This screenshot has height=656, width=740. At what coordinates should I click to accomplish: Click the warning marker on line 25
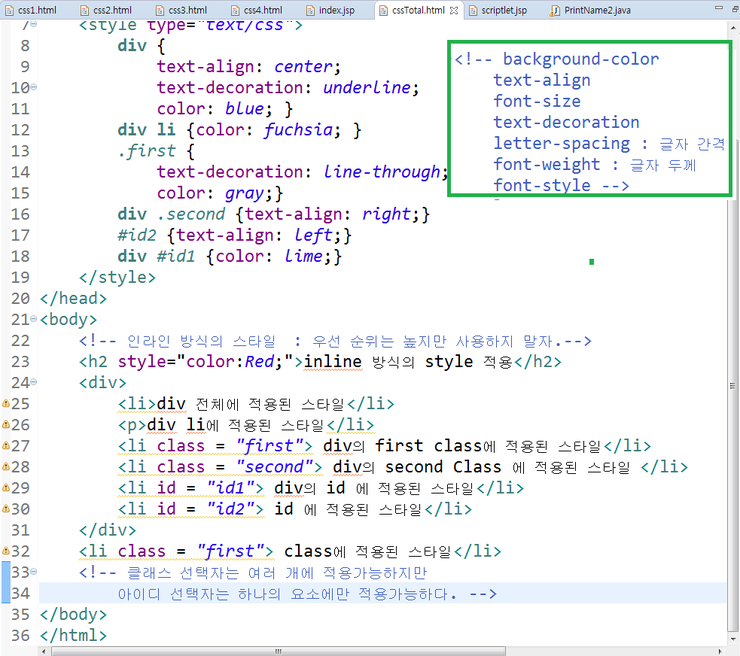[x=6, y=404]
